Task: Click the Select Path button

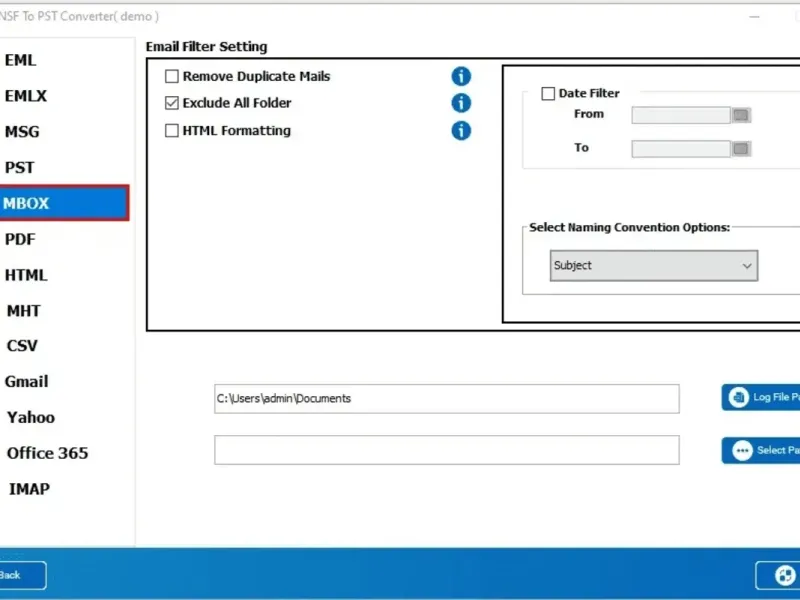Action: tap(761, 451)
